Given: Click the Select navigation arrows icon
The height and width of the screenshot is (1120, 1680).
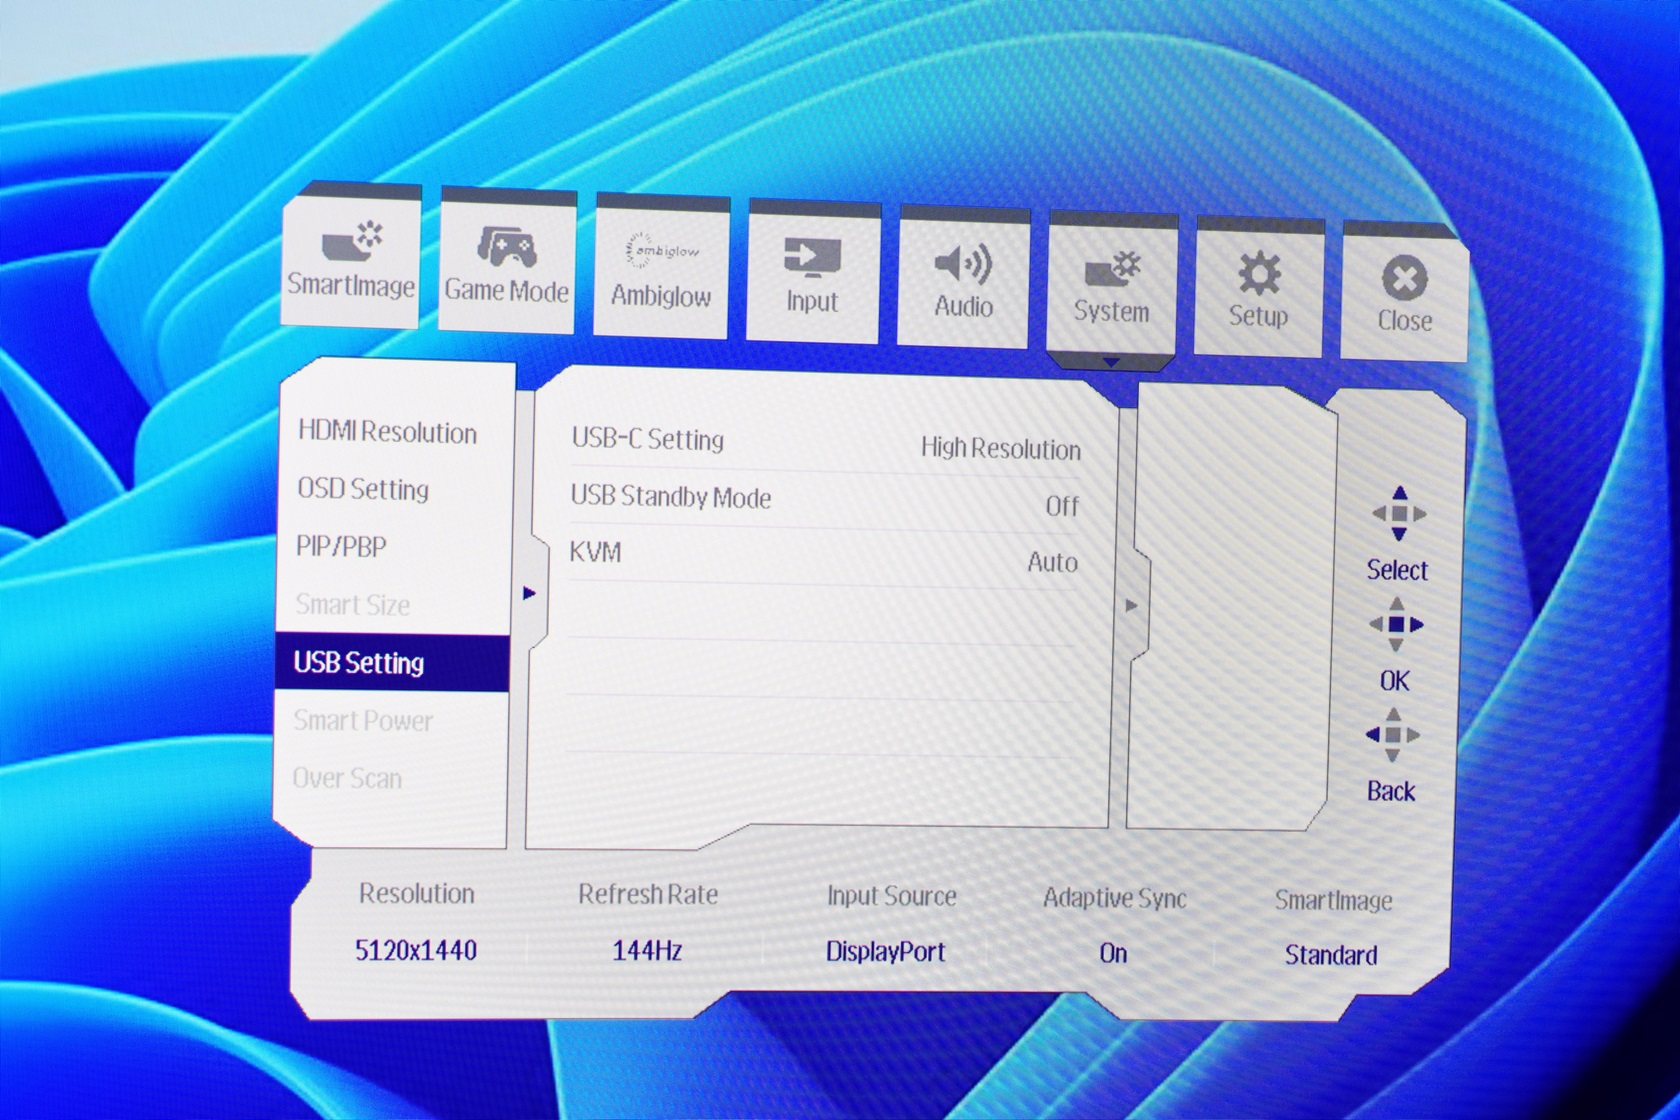Looking at the screenshot, I should [x=1399, y=514].
